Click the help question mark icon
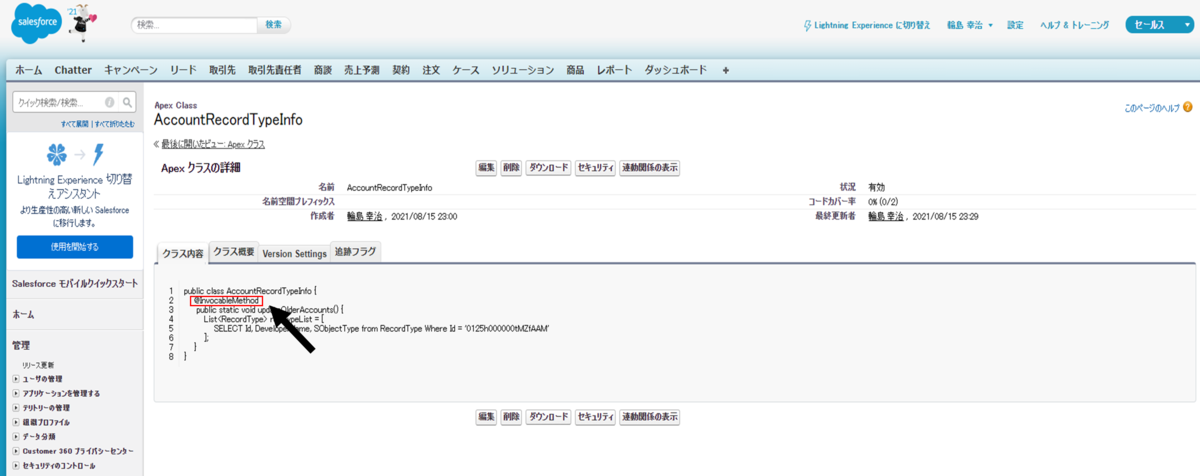Screen dimensions: 1200x476 coord(1188,106)
